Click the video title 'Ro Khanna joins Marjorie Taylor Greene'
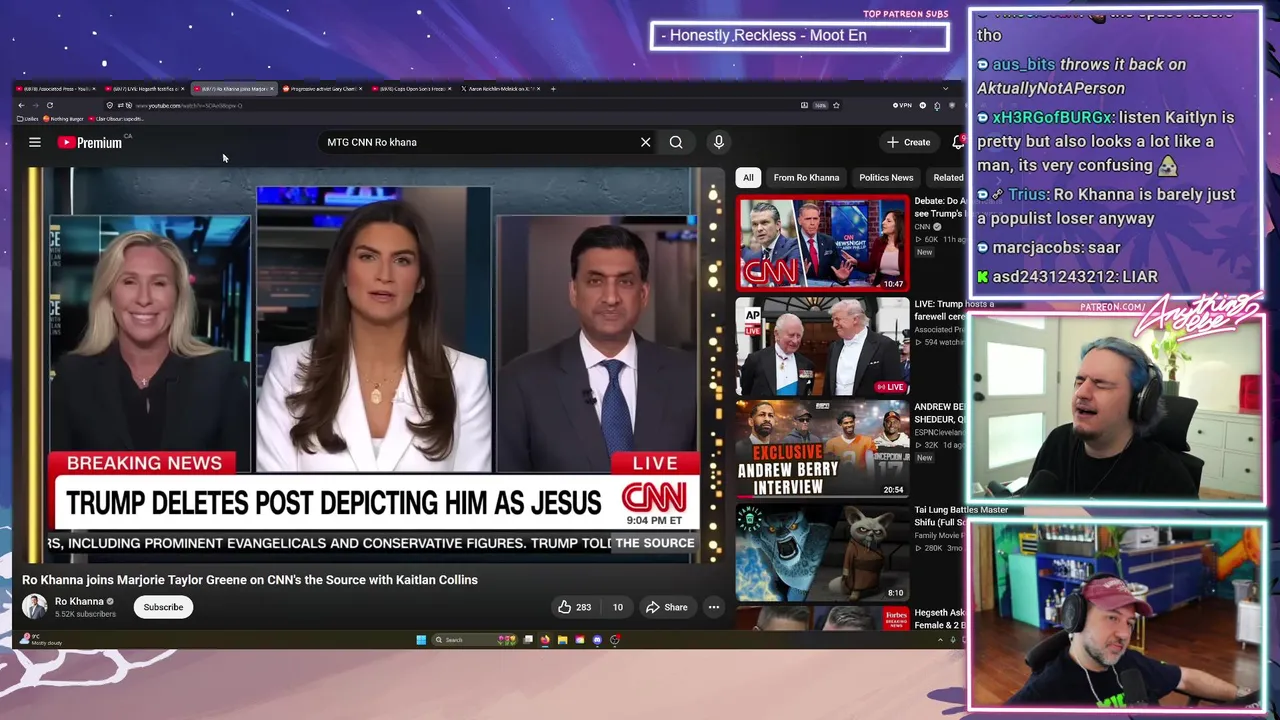 click(250, 580)
